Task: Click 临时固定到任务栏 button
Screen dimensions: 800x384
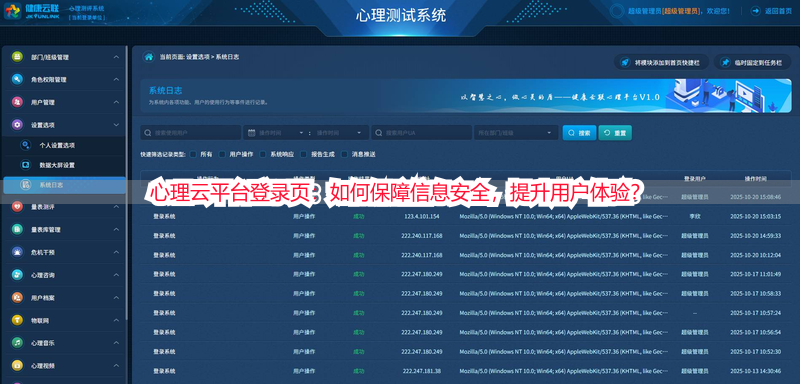Action: [752, 62]
